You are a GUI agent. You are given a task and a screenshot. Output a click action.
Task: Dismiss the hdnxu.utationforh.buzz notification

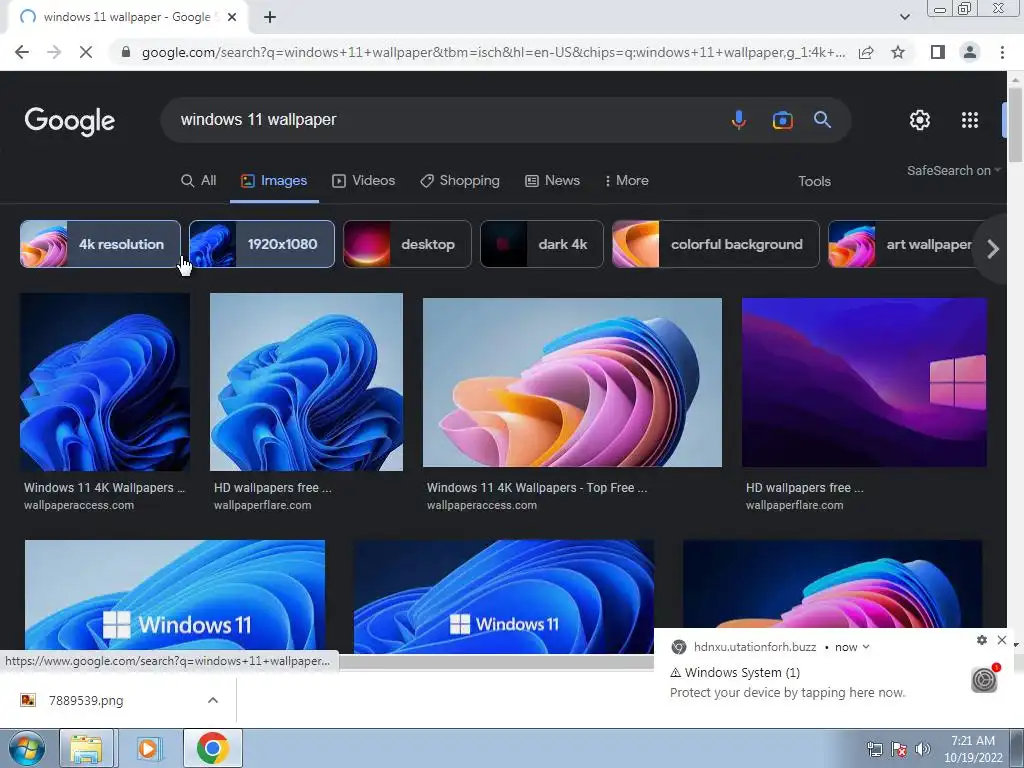[x=1002, y=640]
